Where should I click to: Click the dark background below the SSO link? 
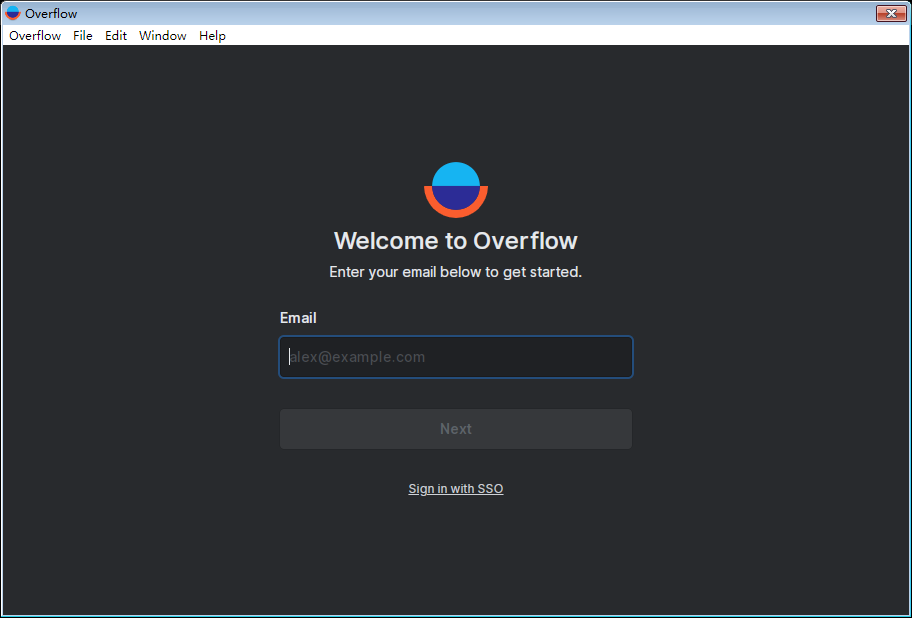point(455,550)
